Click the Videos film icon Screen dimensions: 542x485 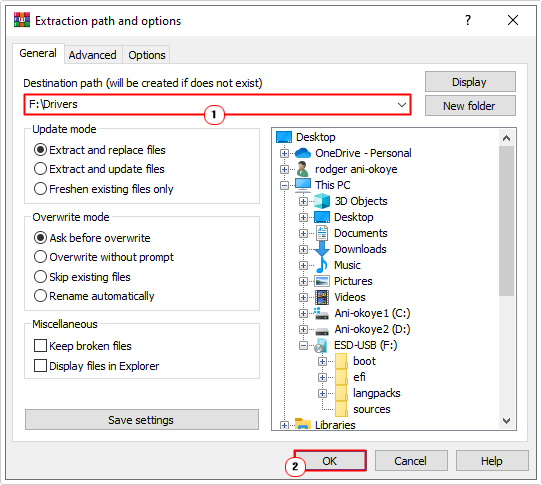click(x=322, y=297)
